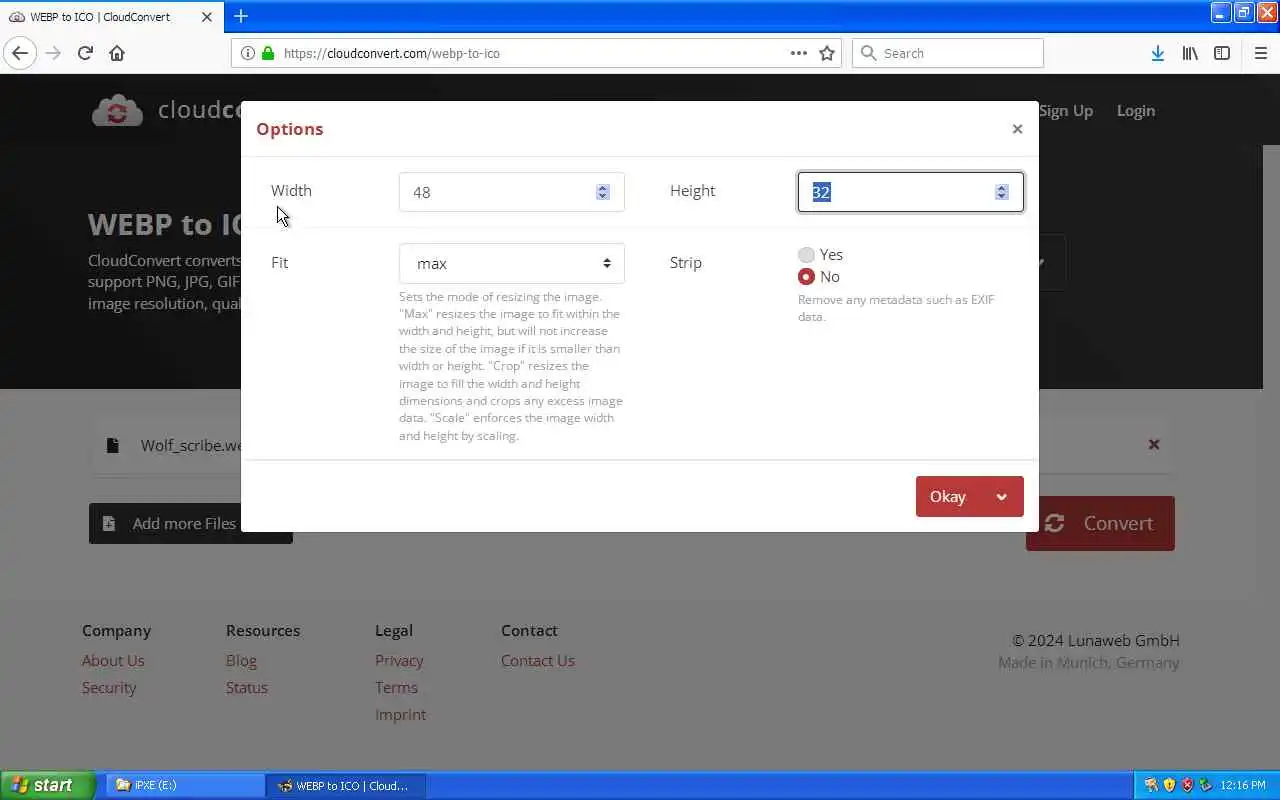Open the Sign Up page
This screenshot has height=800, width=1280.
tap(1065, 111)
